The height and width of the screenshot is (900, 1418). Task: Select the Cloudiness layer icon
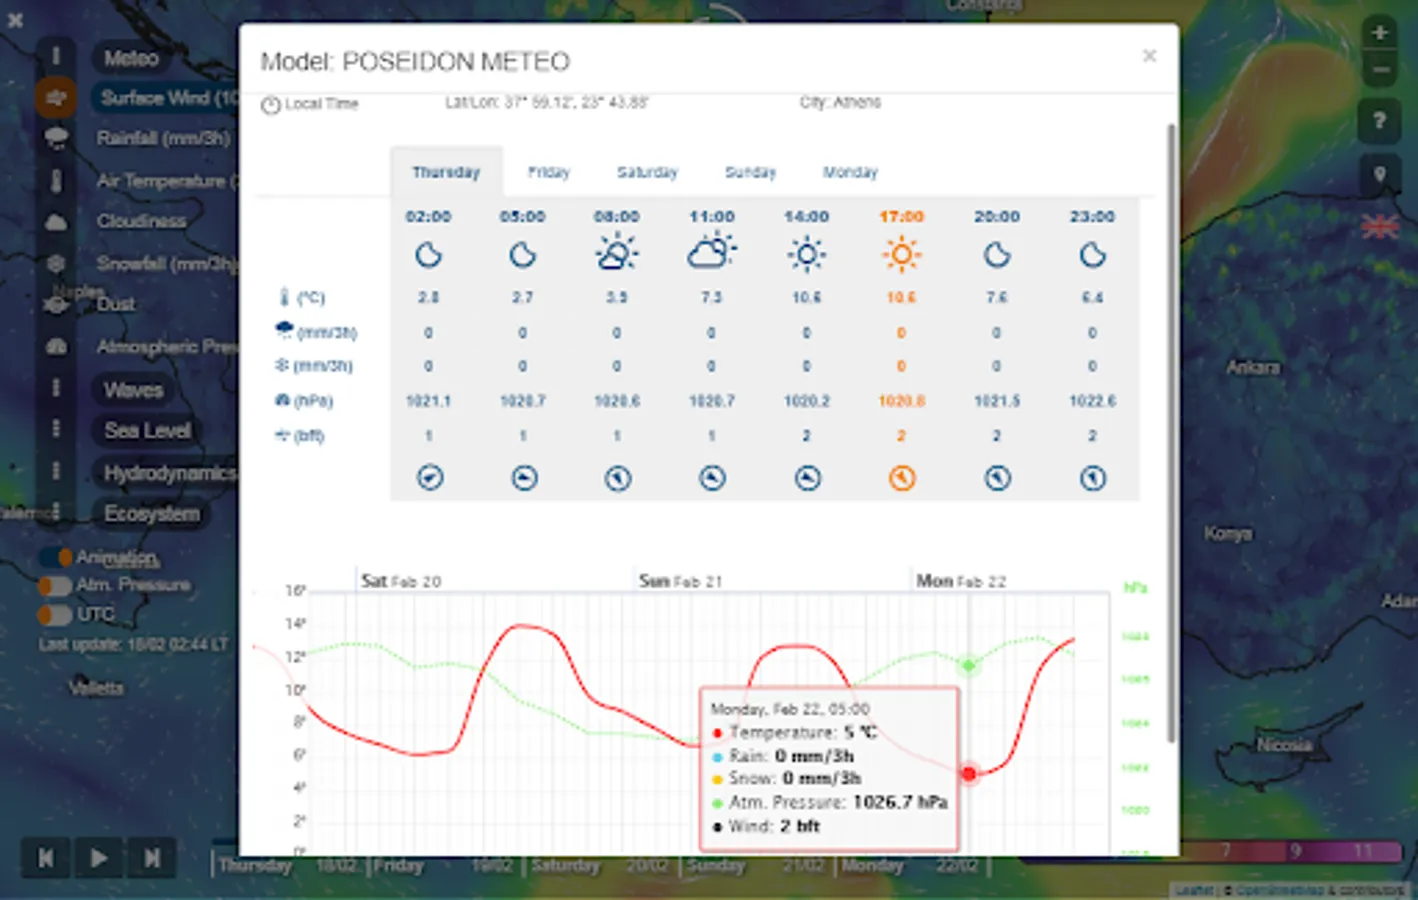56,221
